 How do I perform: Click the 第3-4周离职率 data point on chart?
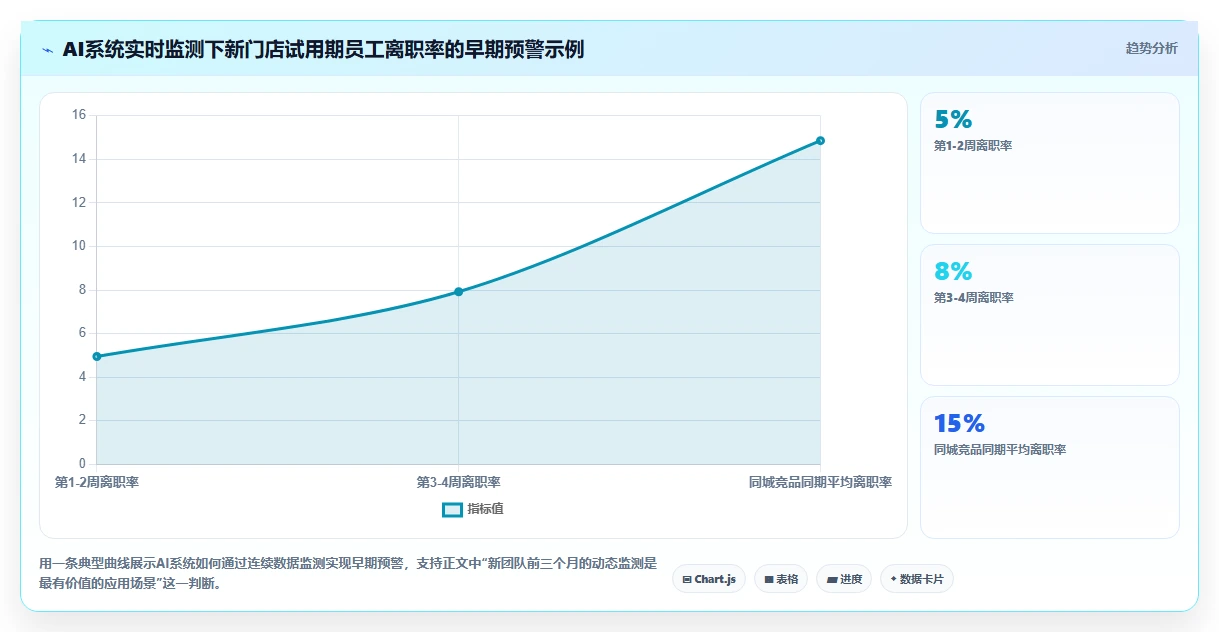click(458, 291)
